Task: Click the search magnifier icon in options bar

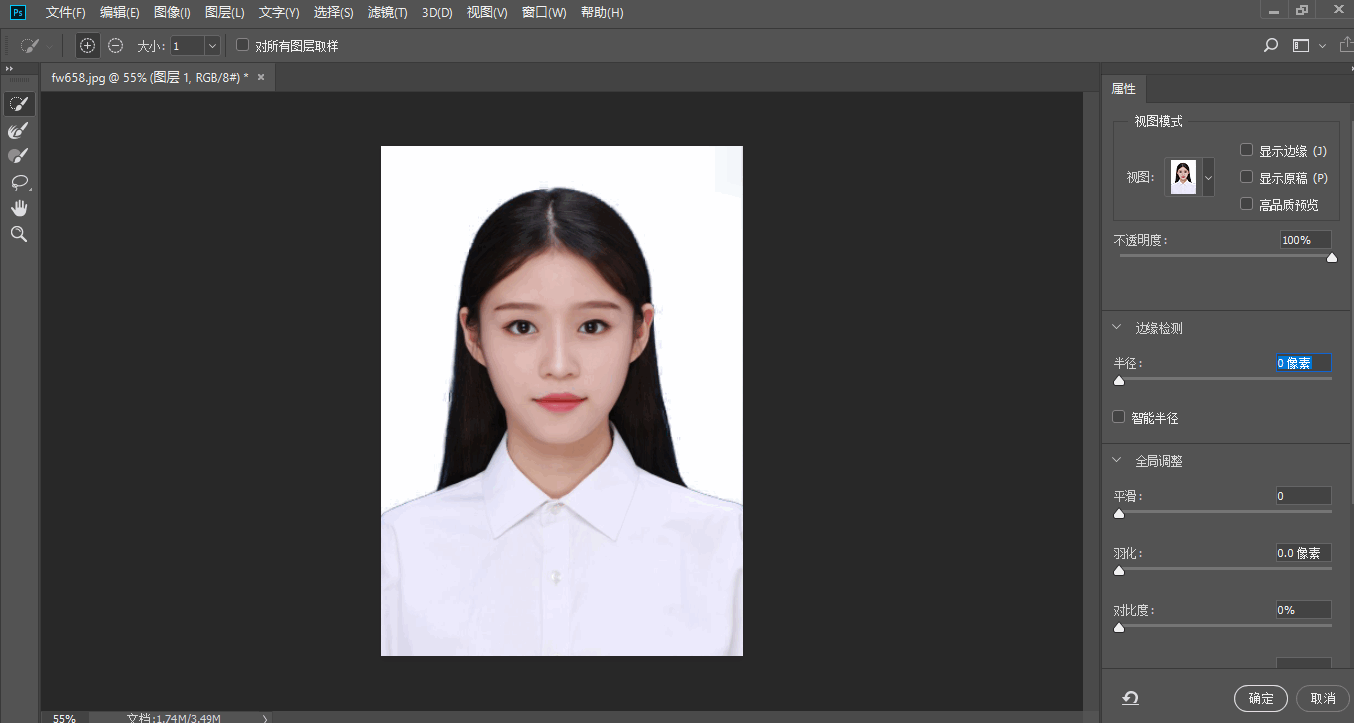Action: (1270, 45)
